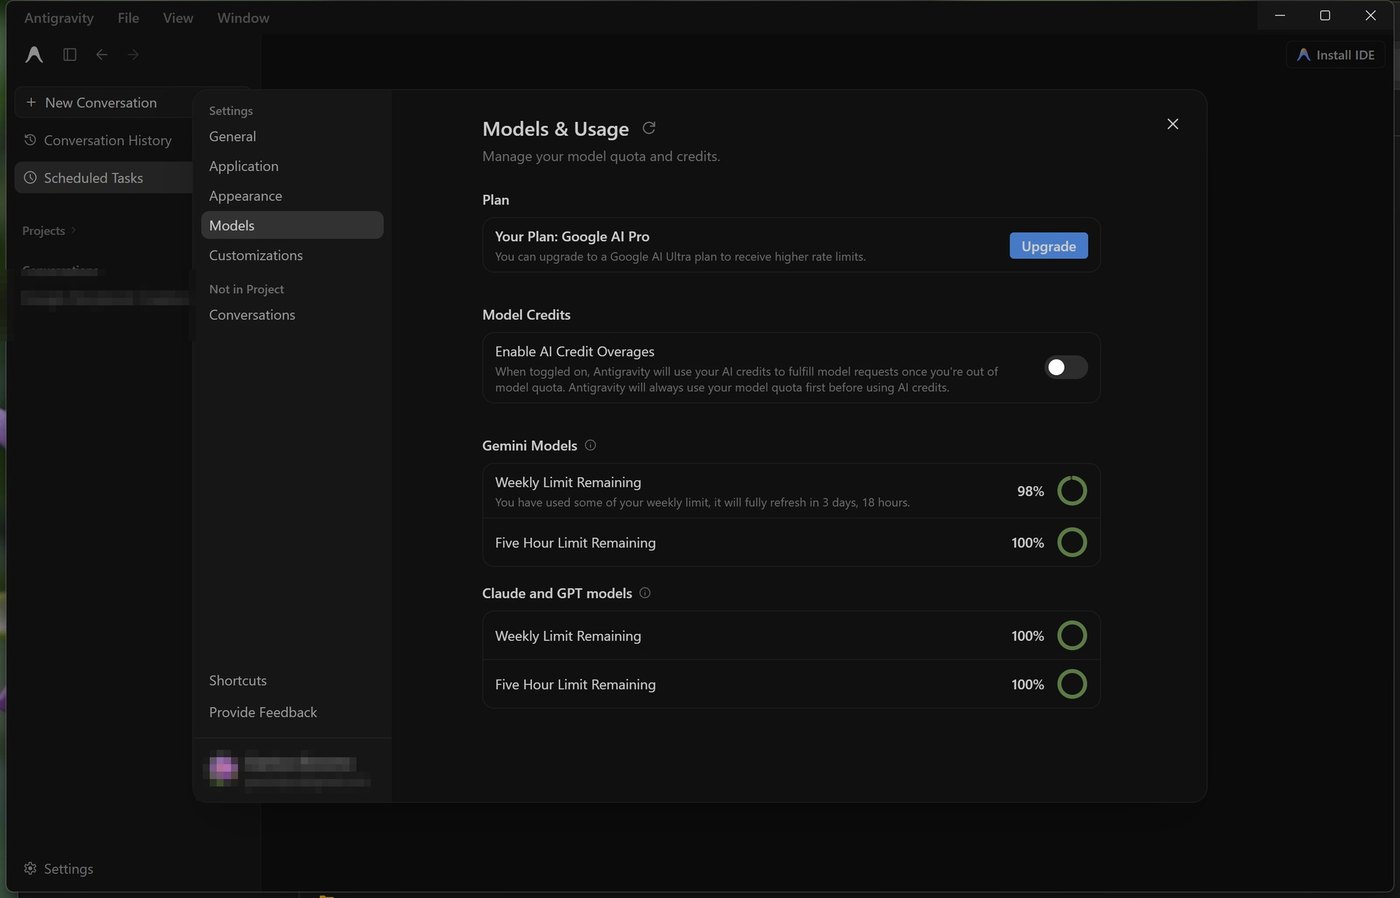The width and height of the screenshot is (1400, 898).
Task: Enable AI Credit Overages toggle
Action: pyautogui.click(x=1066, y=367)
